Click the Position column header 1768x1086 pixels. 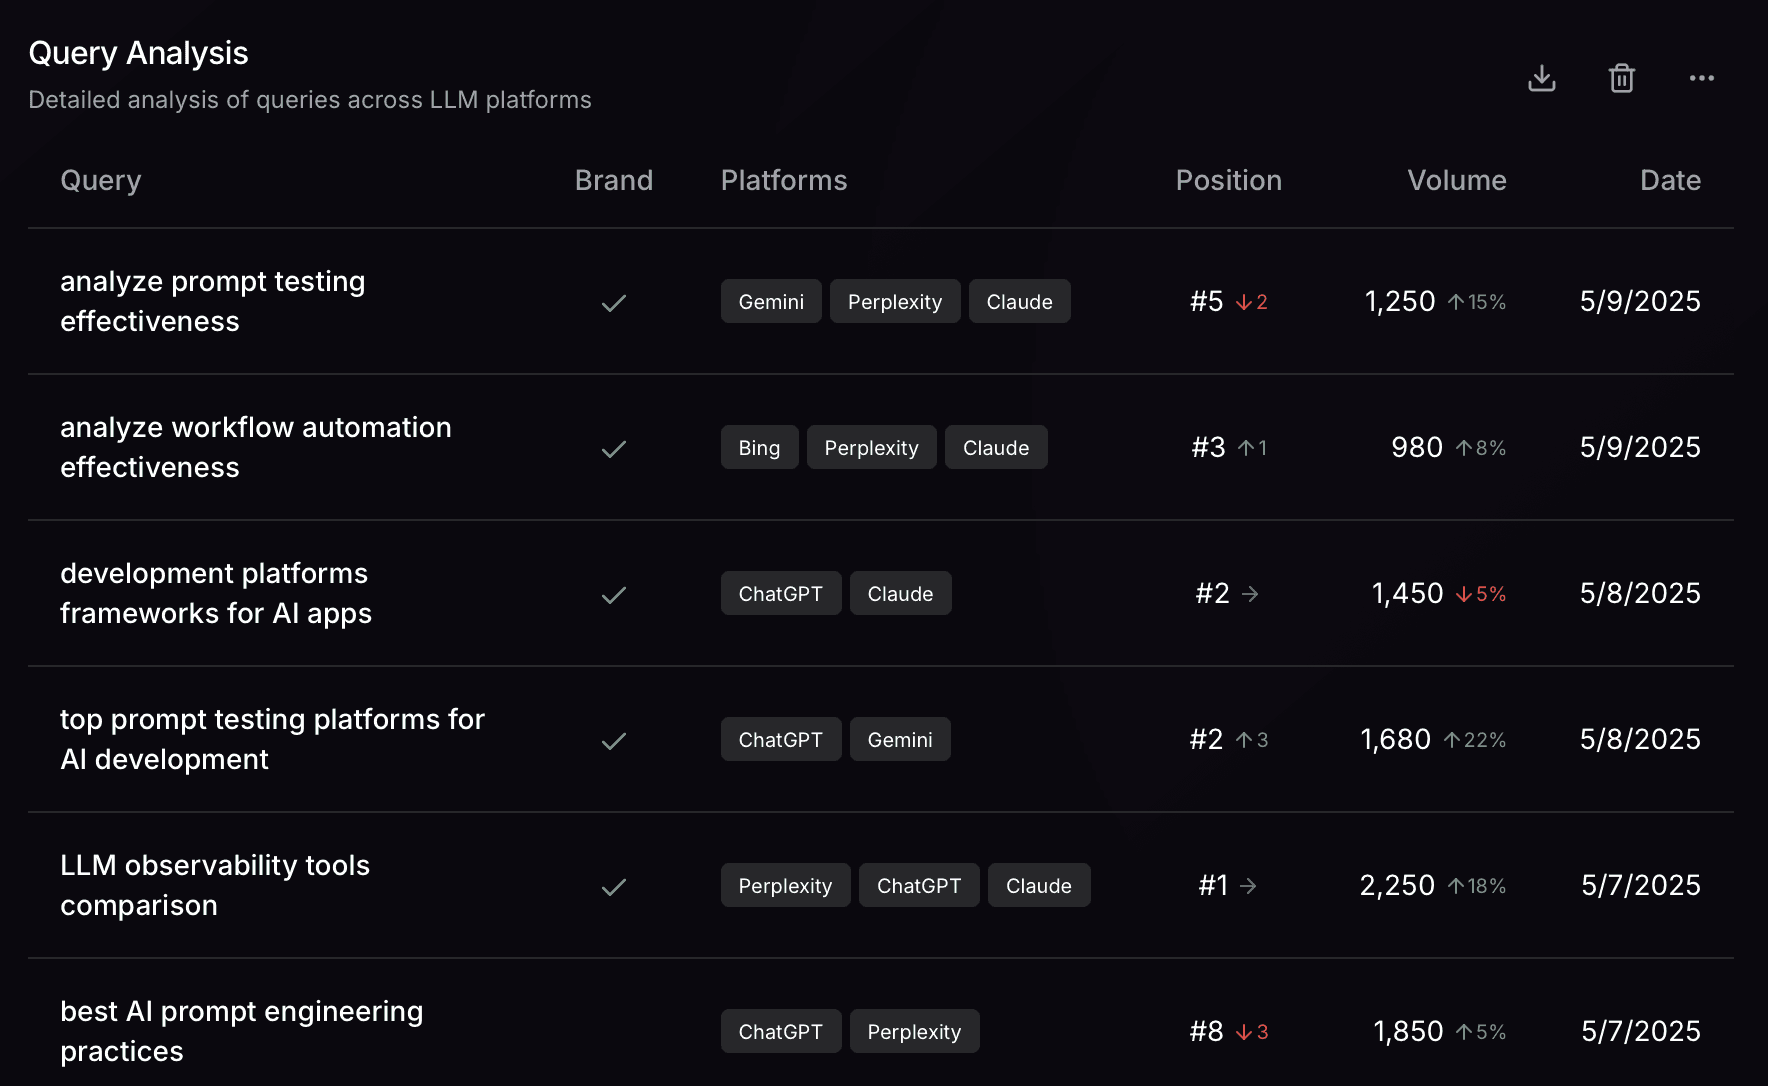click(x=1229, y=180)
